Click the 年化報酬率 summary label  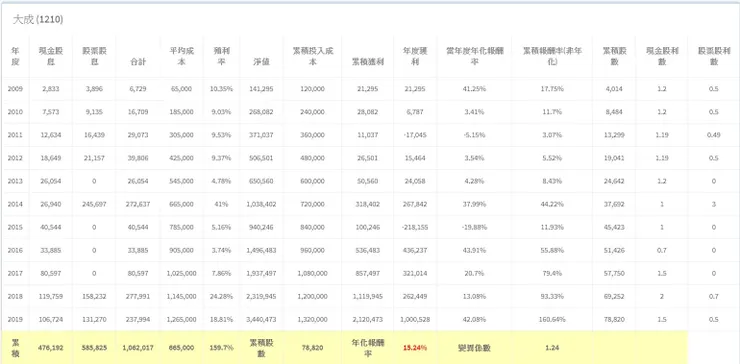(367, 347)
